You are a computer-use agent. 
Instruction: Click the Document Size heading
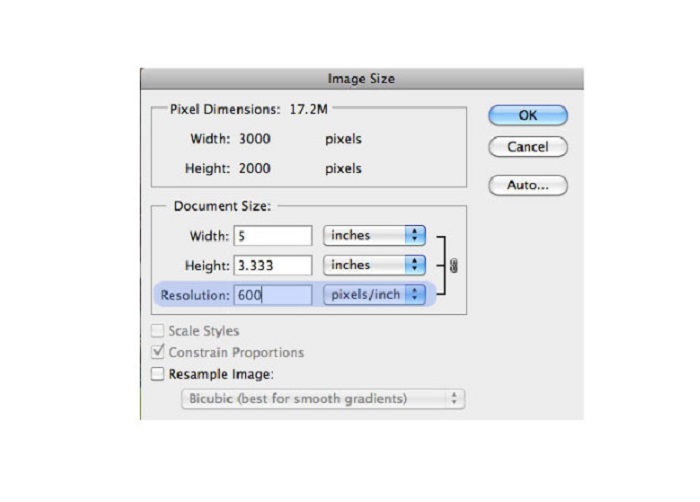click(222, 206)
